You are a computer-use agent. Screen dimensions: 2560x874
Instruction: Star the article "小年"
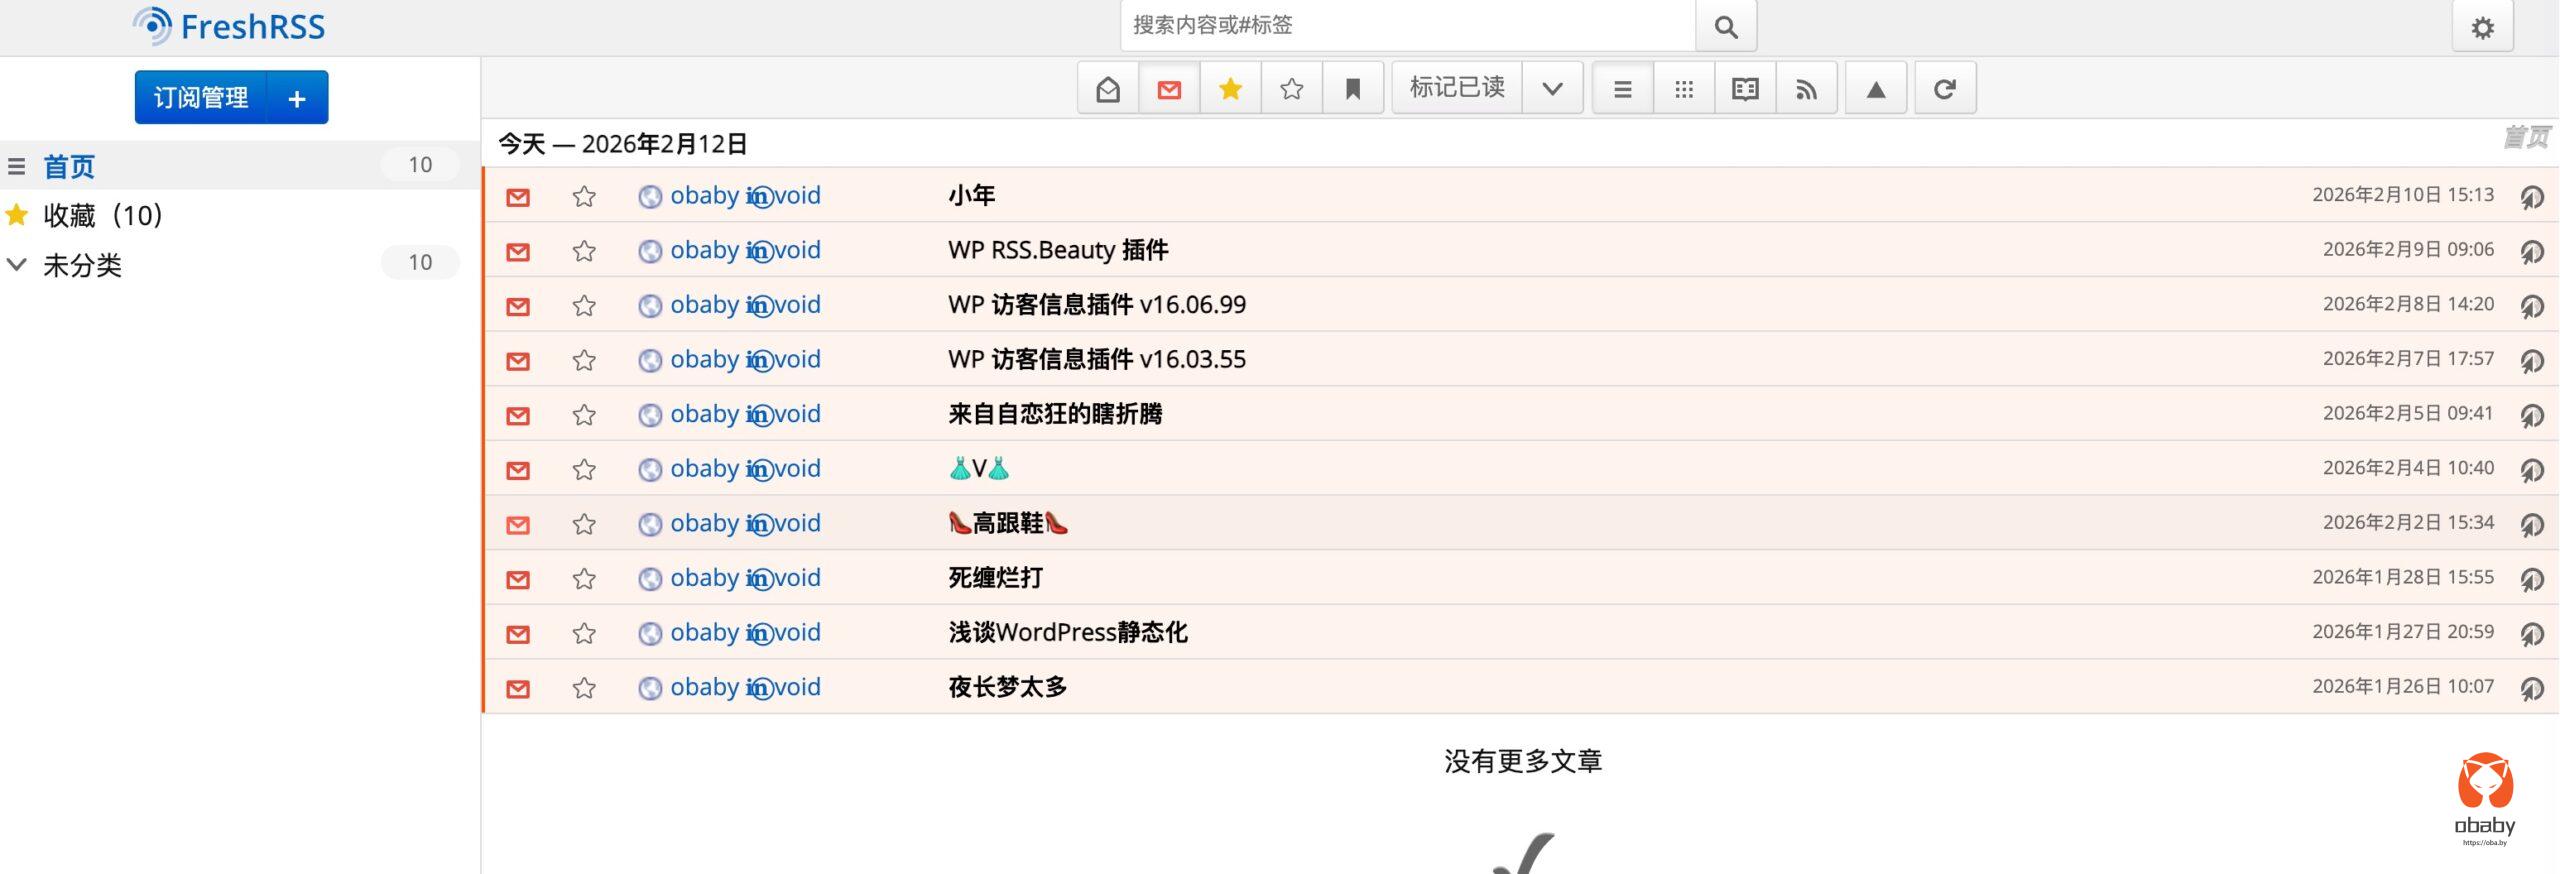pos(584,196)
